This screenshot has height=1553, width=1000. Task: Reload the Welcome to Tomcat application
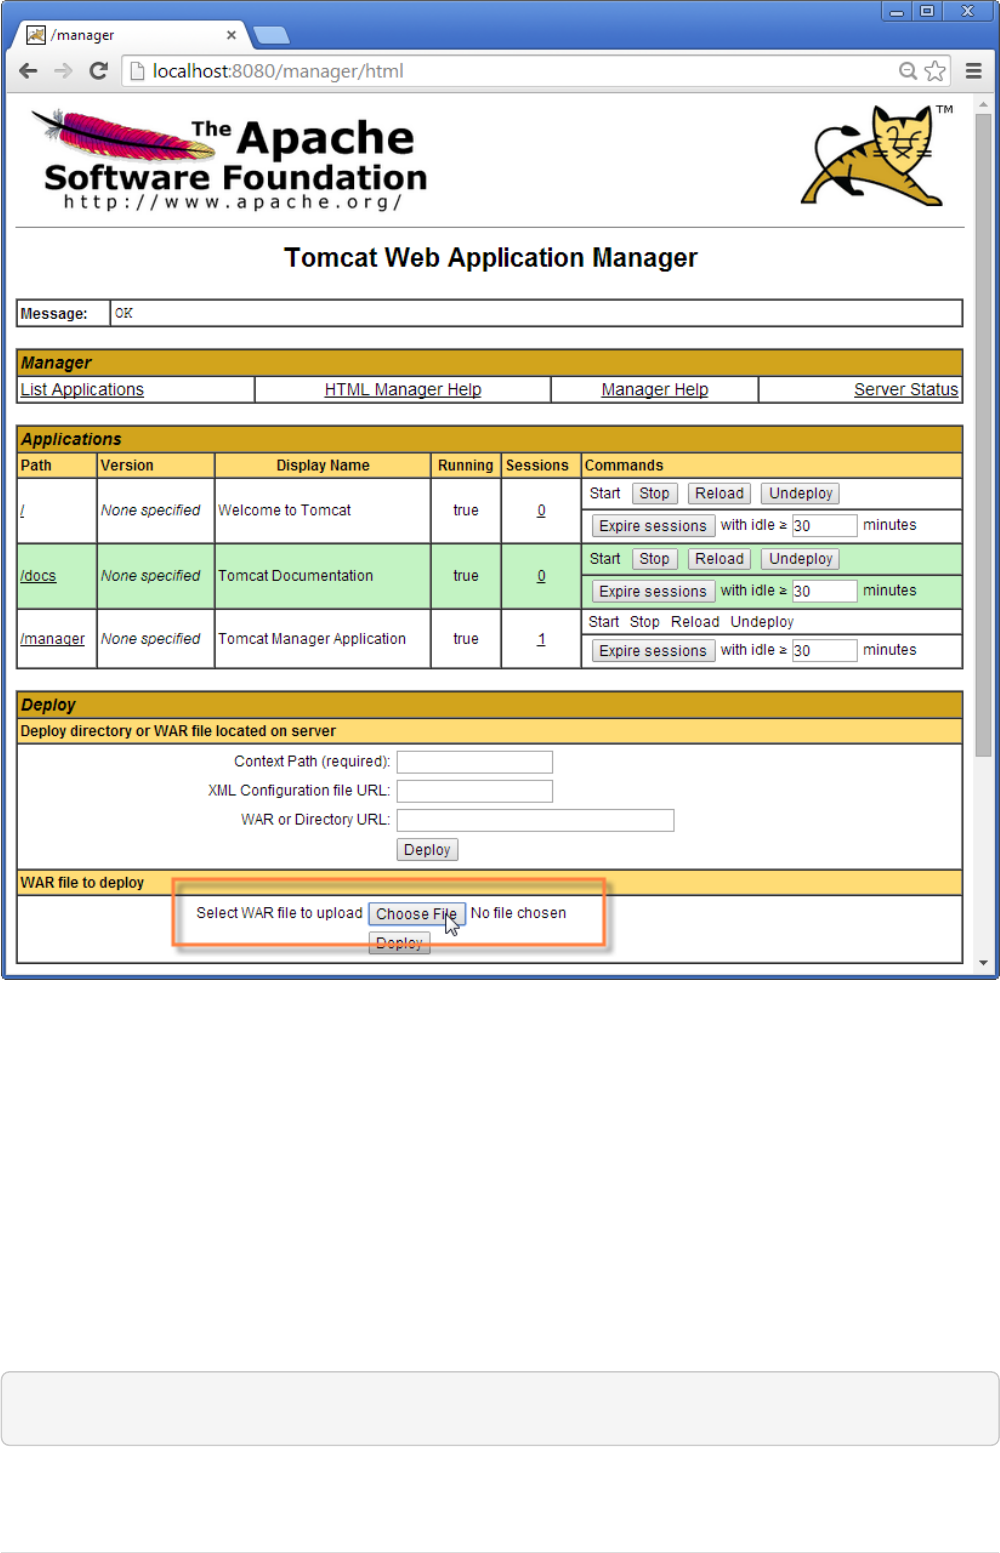pos(720,493)
